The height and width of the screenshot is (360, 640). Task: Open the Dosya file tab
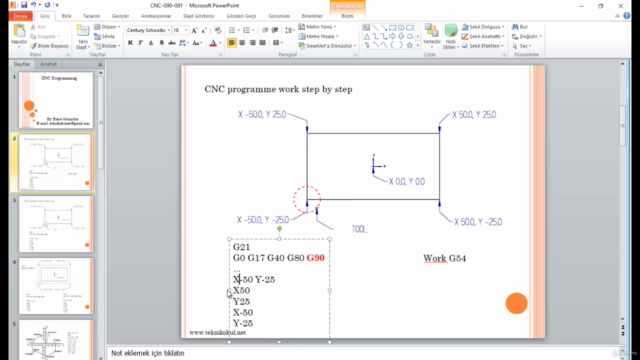click(20, 16)
